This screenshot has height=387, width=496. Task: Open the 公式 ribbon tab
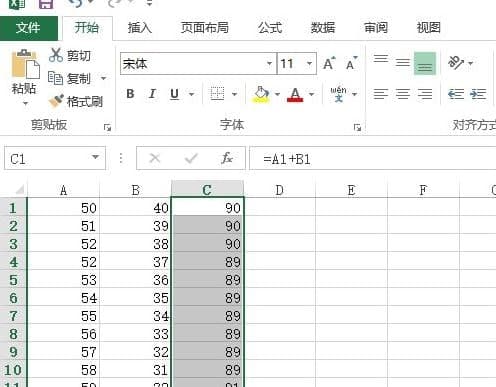270,28
